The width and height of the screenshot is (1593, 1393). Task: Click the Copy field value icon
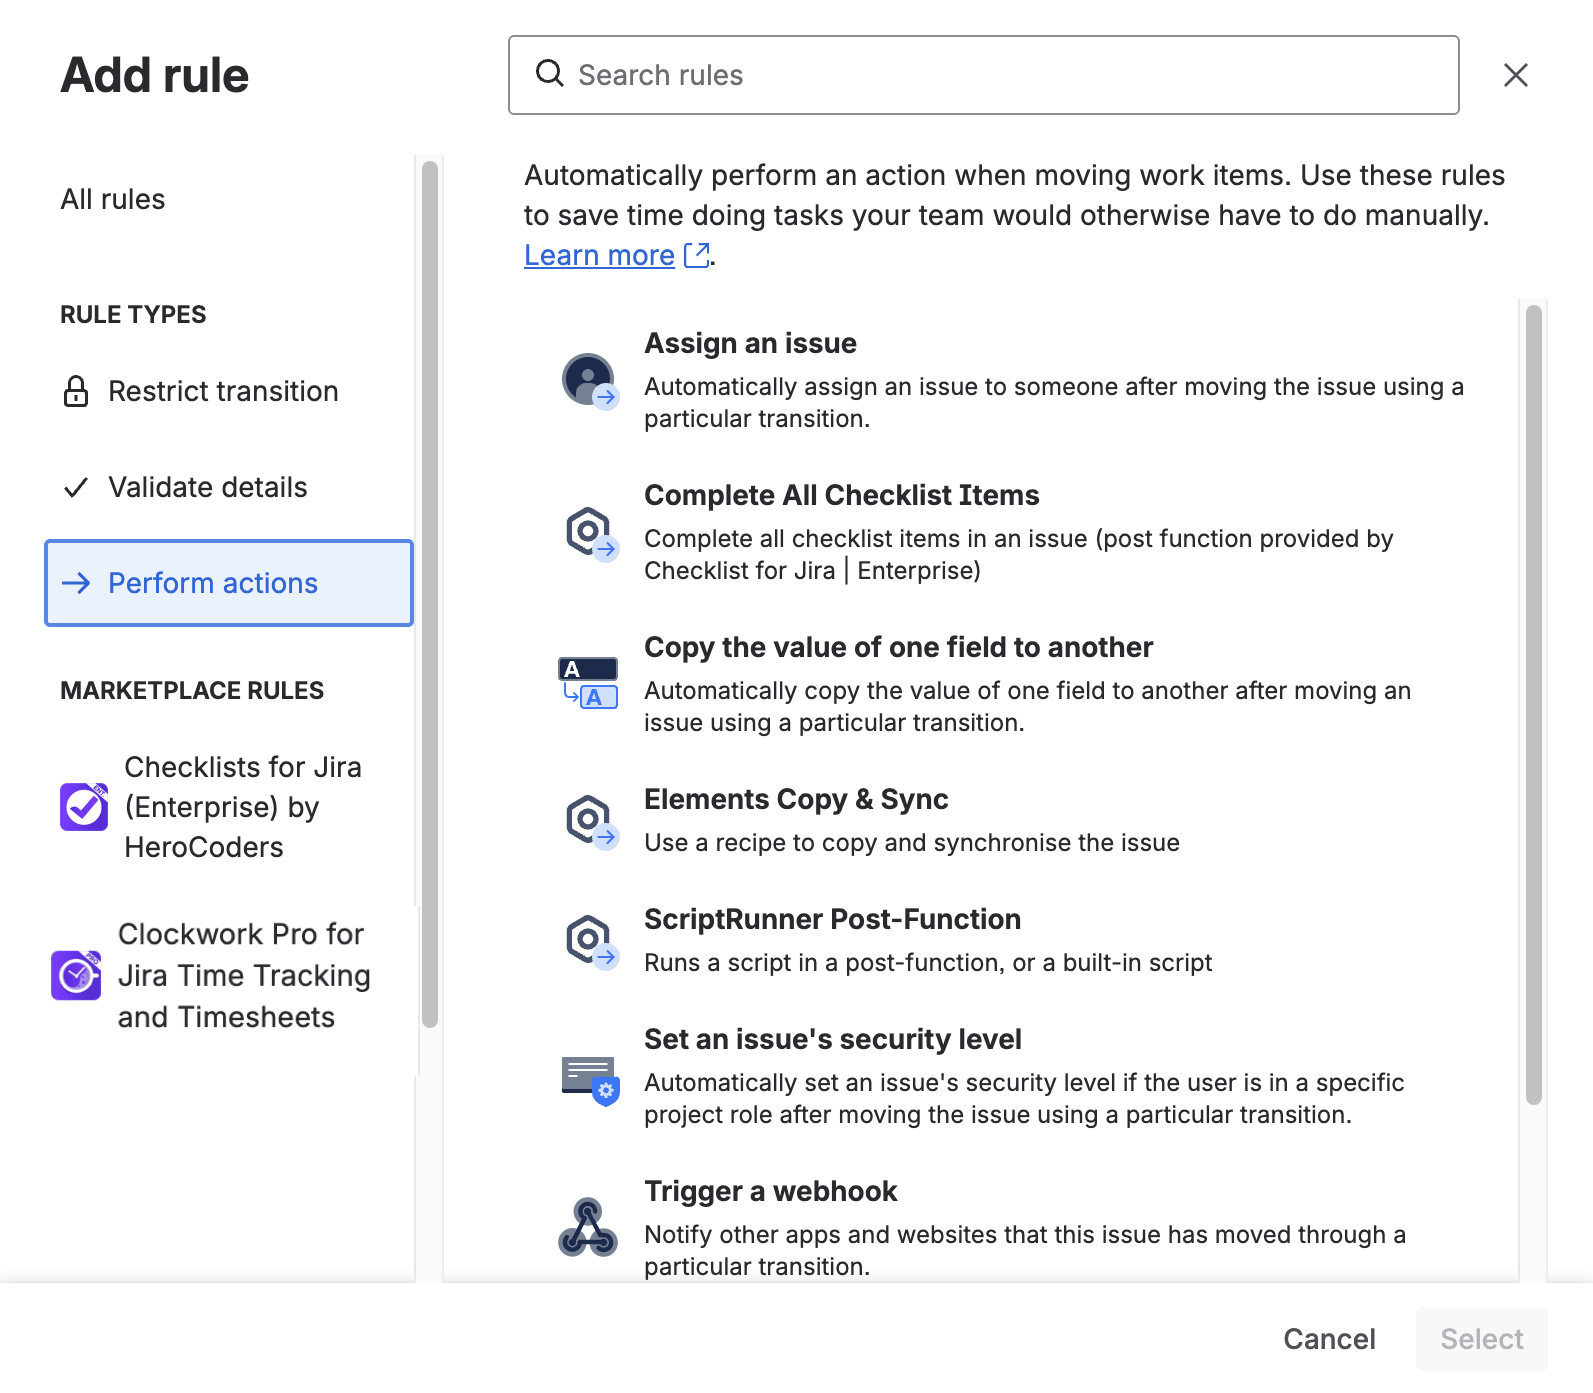tap(588, 683)
